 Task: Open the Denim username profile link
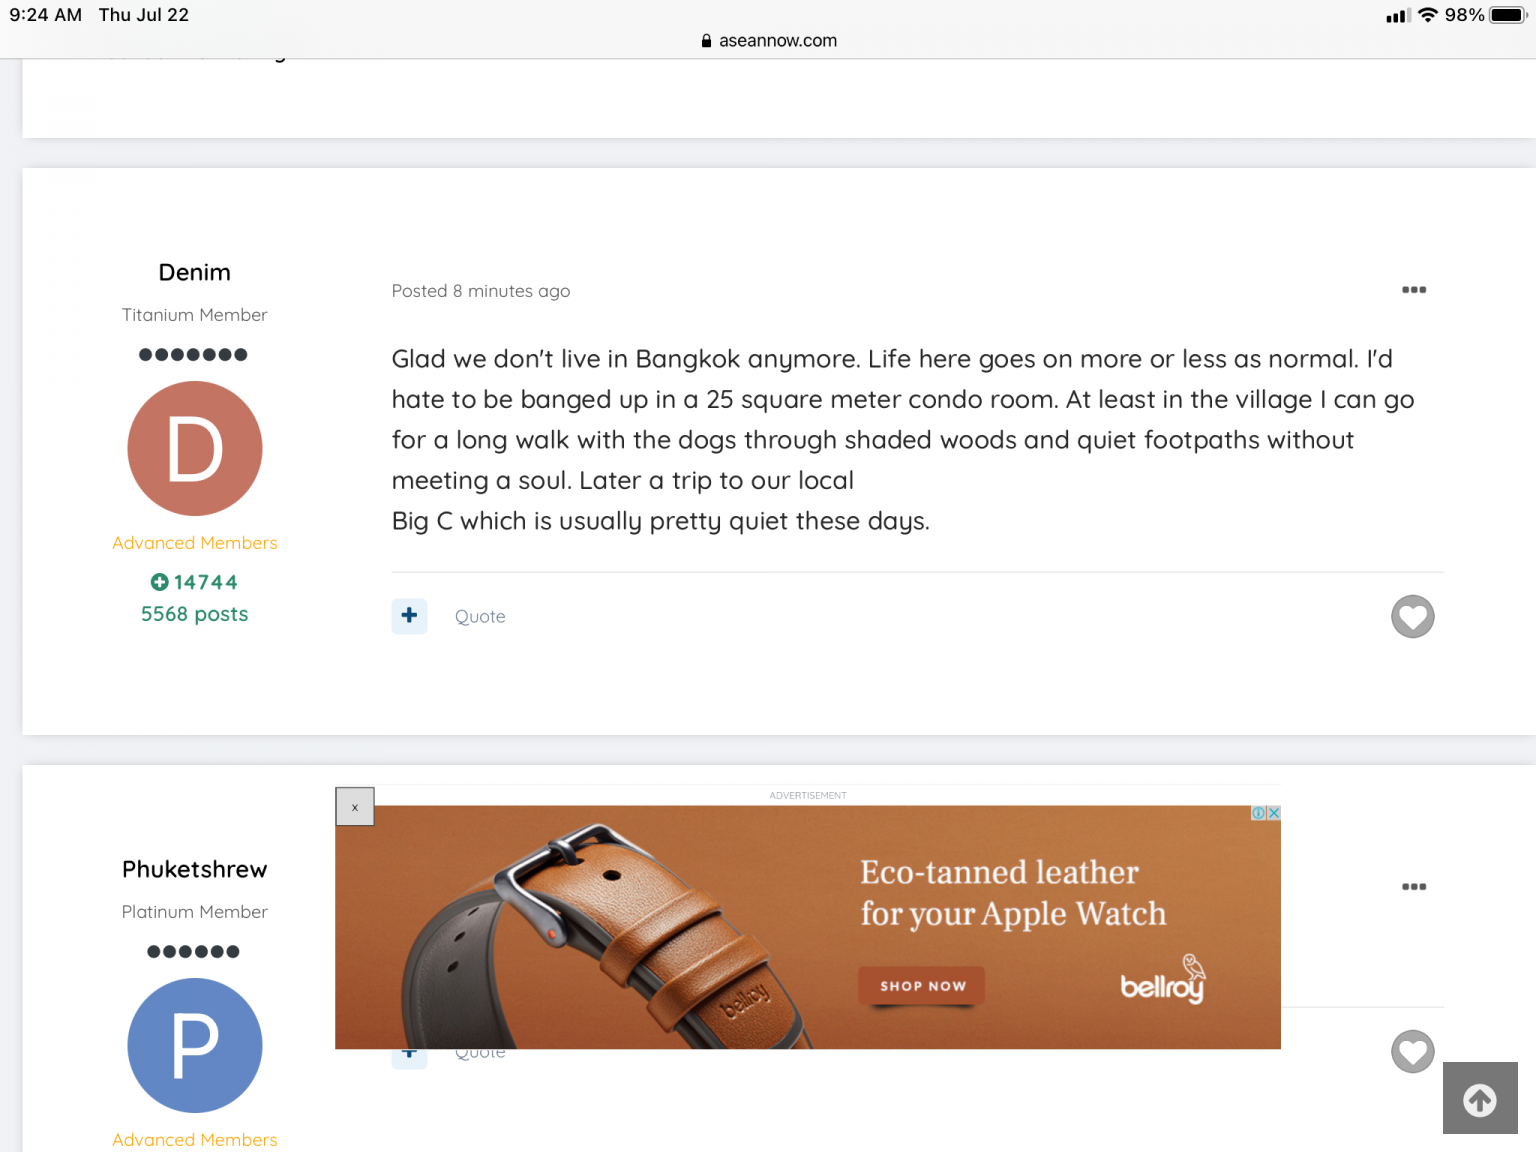pyautogui.click(x=195, y=273)
